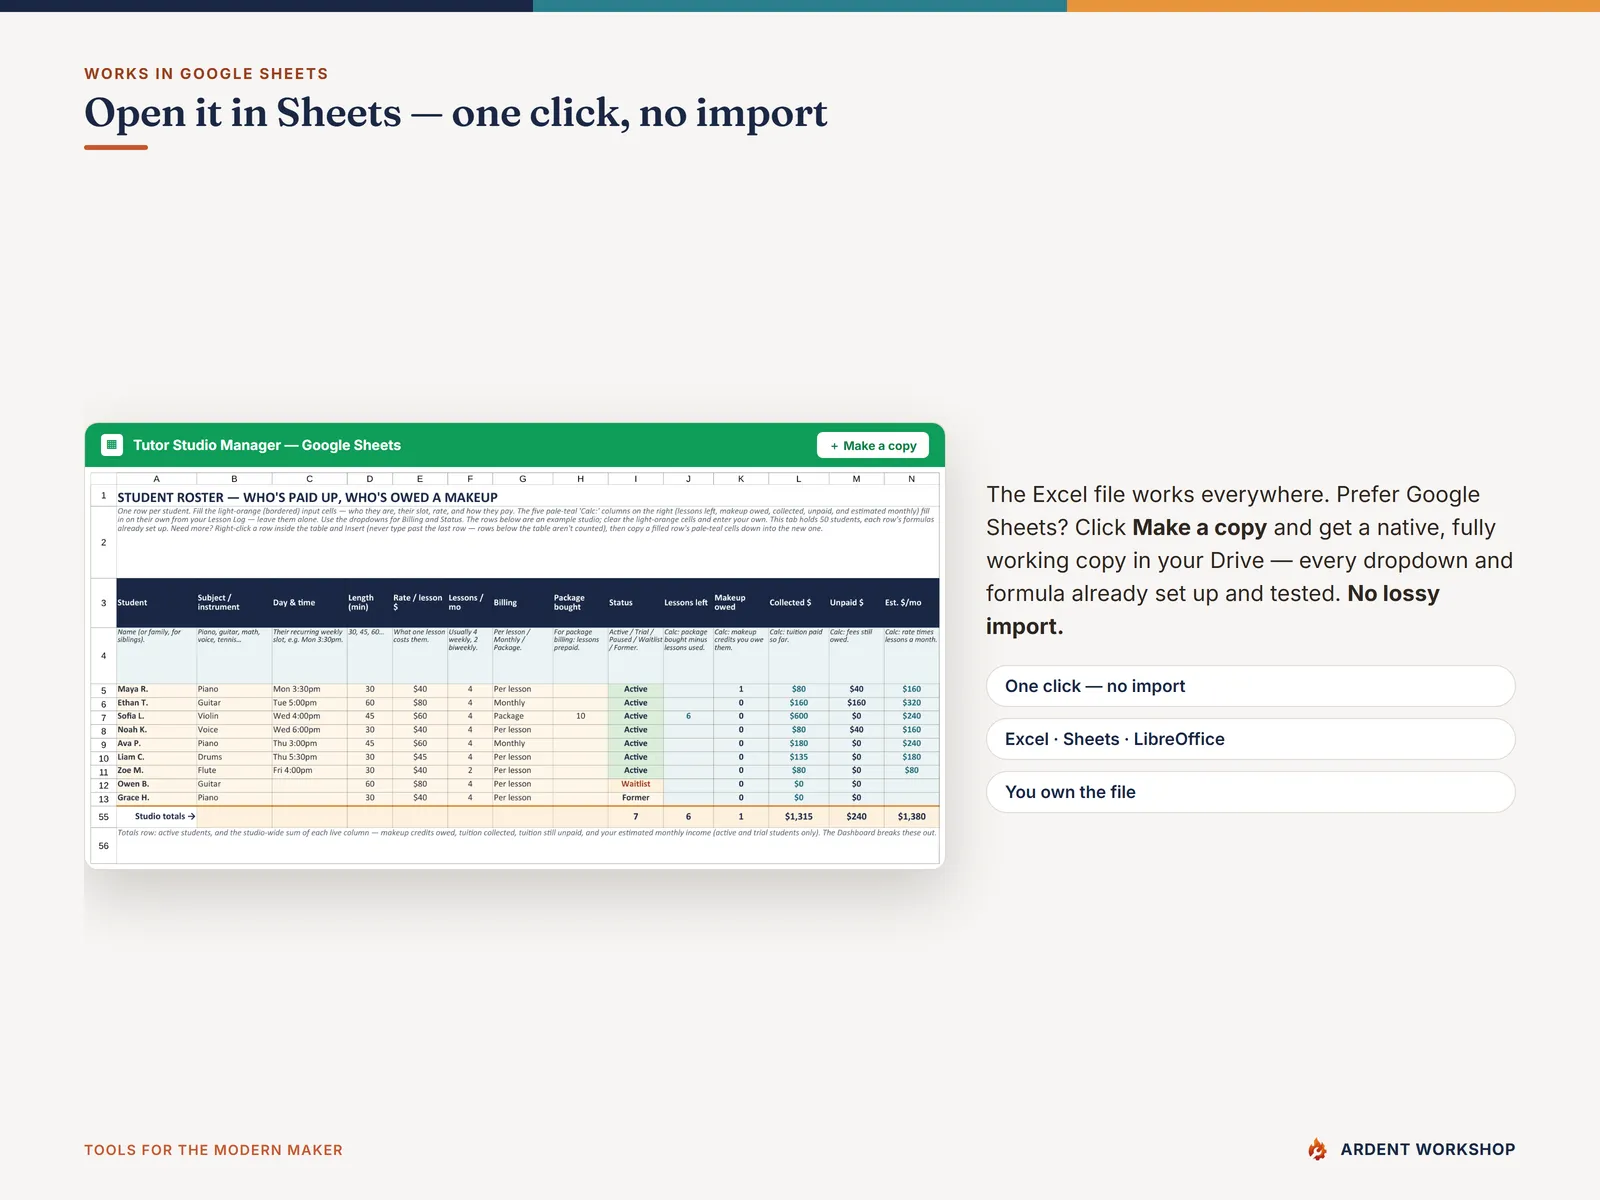Click the package bought value '10'
Image resolution: width=1600 pixels, height=1200 pixels.
tap(580, 716)
